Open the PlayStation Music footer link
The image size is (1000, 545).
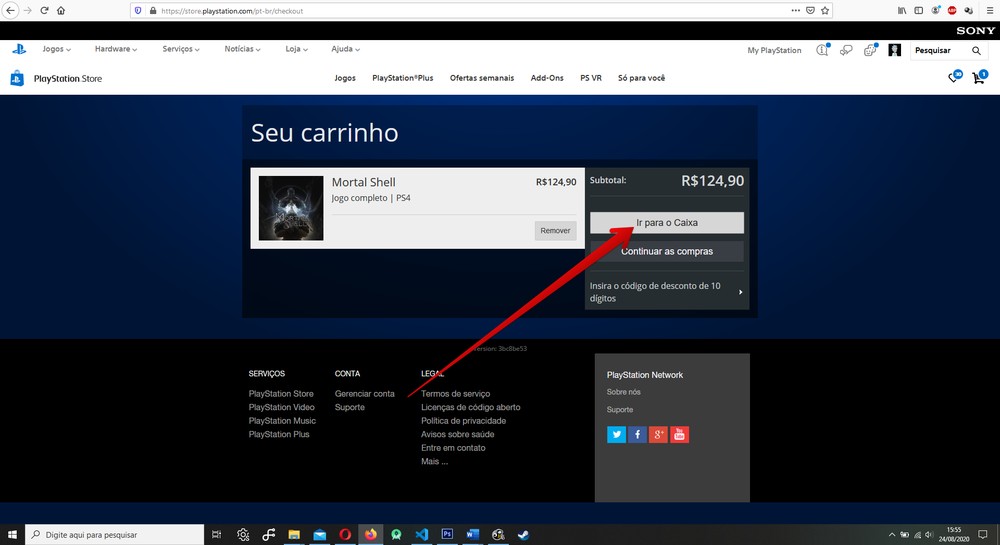(282, 421)
